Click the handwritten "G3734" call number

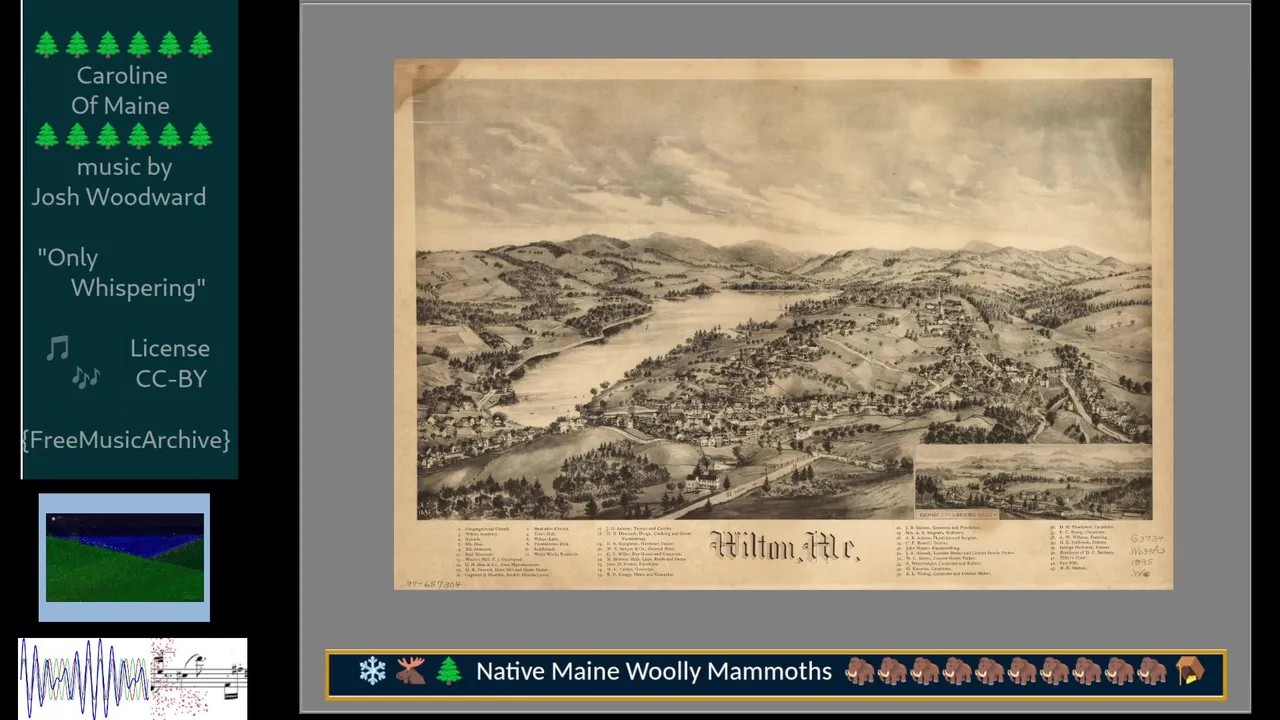[1147, 538]
